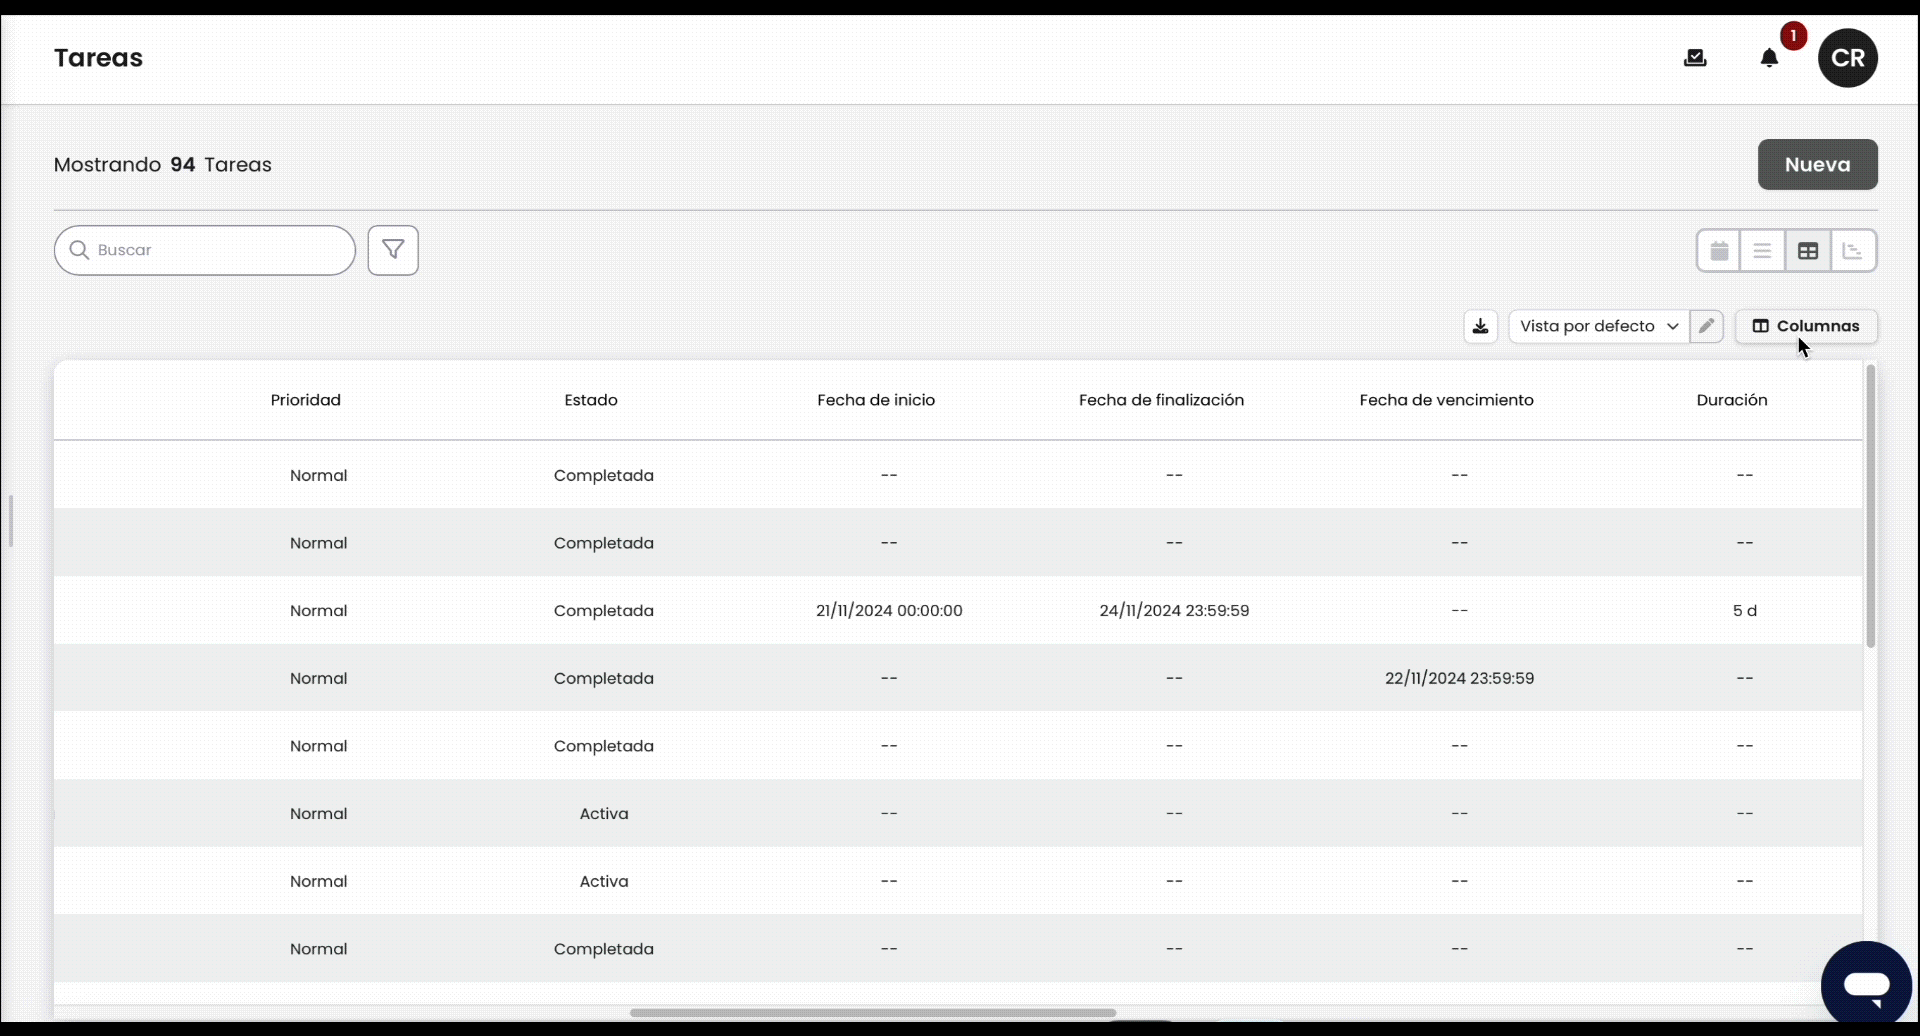
Task: Click the Mostrando 94 Tareas counter
Action: pos(163,165)
